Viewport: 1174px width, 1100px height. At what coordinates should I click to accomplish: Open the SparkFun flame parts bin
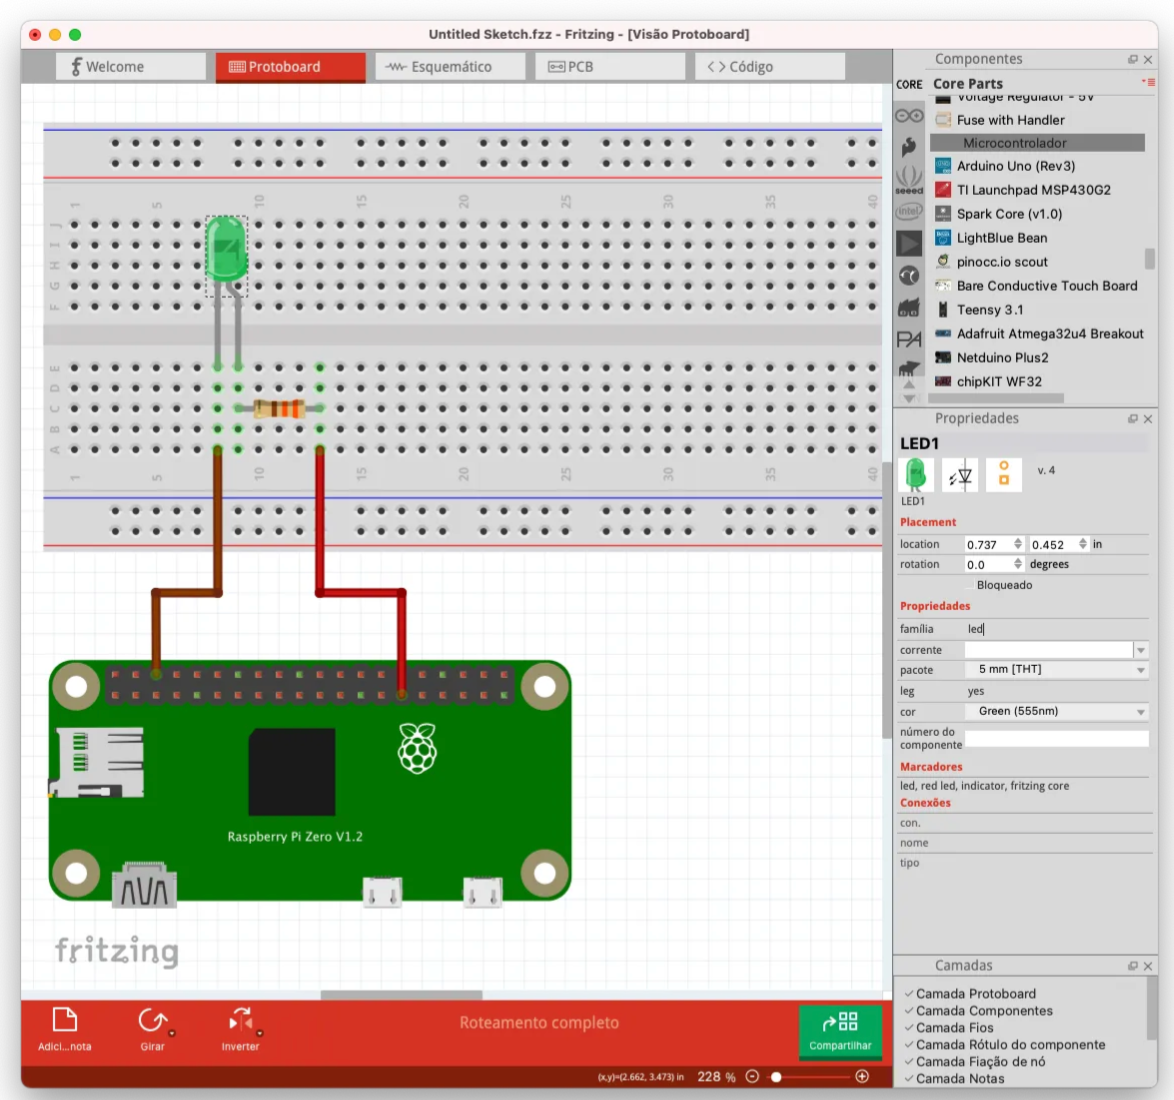[x=909, y=146]
